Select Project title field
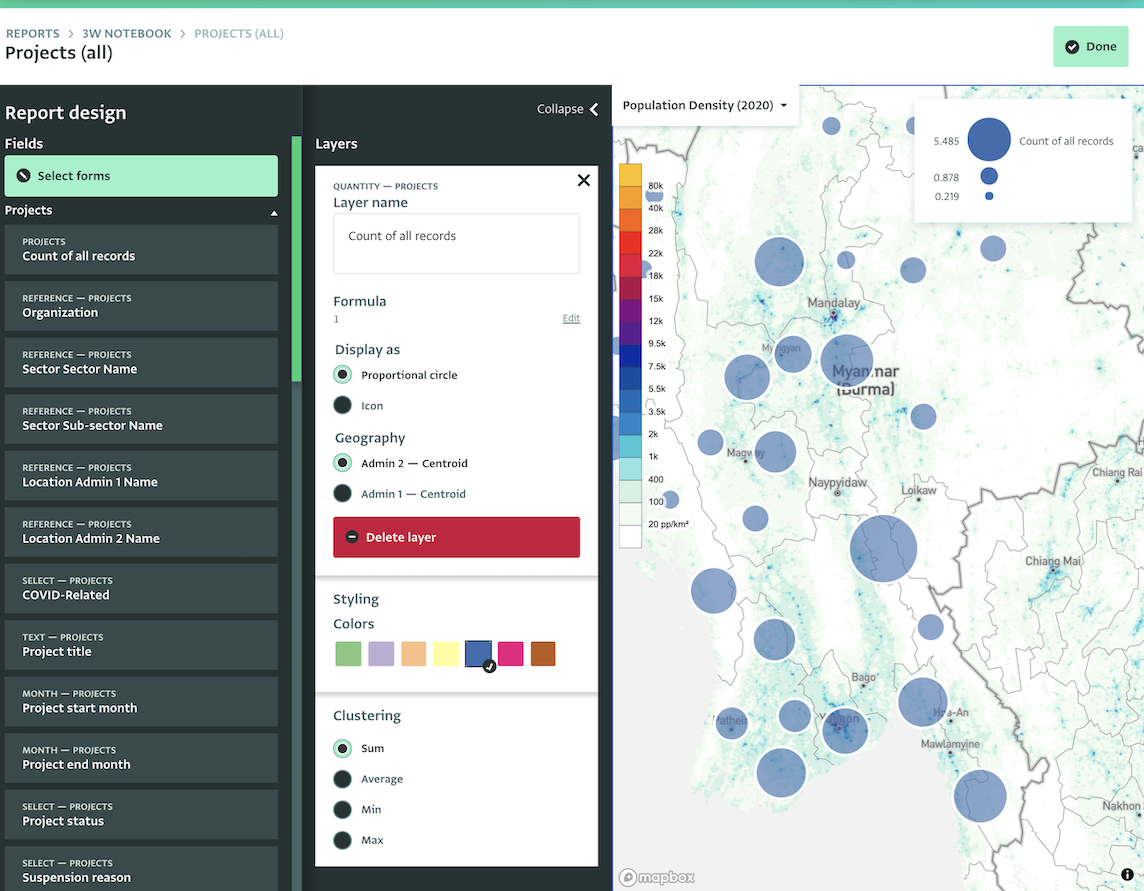The width and height of the screenshot is (1144, 891). point(141,645)
